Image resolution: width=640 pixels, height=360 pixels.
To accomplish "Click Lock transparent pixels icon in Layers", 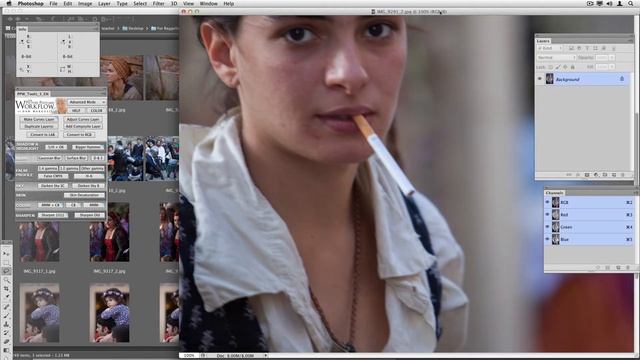I will click(551, 67).
